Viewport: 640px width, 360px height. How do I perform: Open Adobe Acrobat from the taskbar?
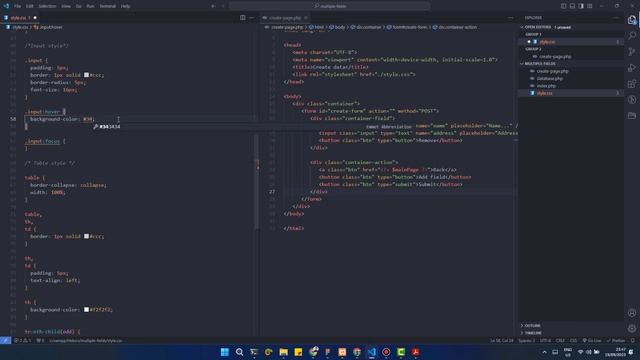tap(416, 352)
